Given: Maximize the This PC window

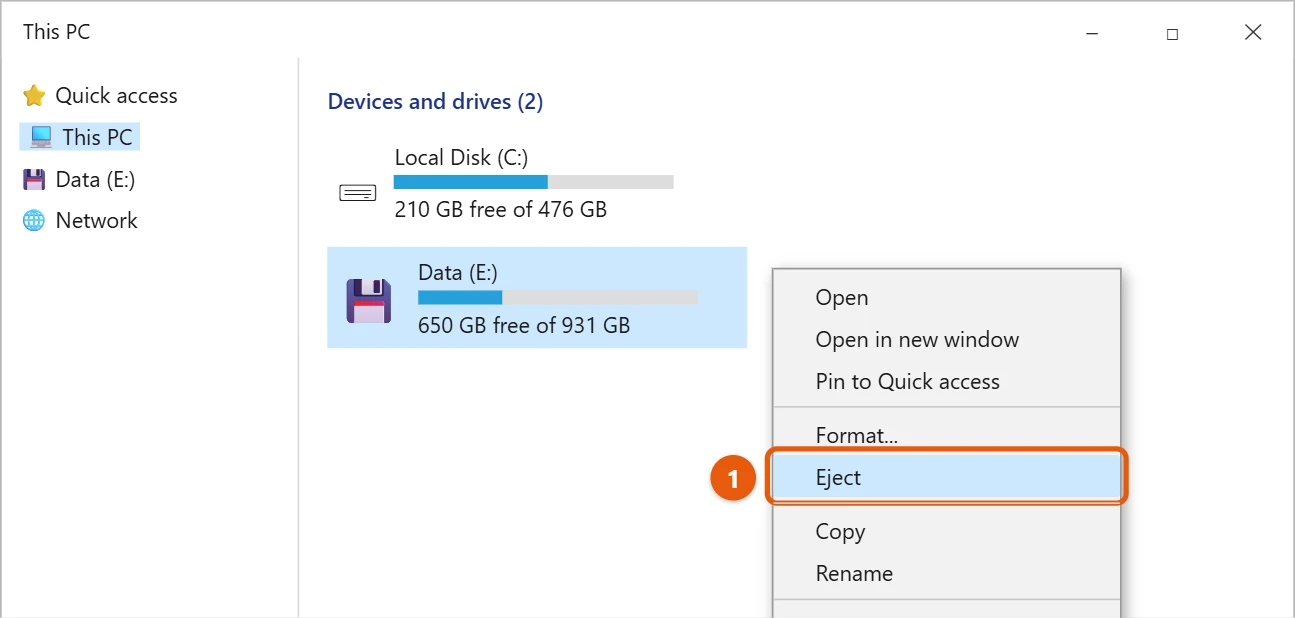Looking at the screenshot, I should 1172,33.
